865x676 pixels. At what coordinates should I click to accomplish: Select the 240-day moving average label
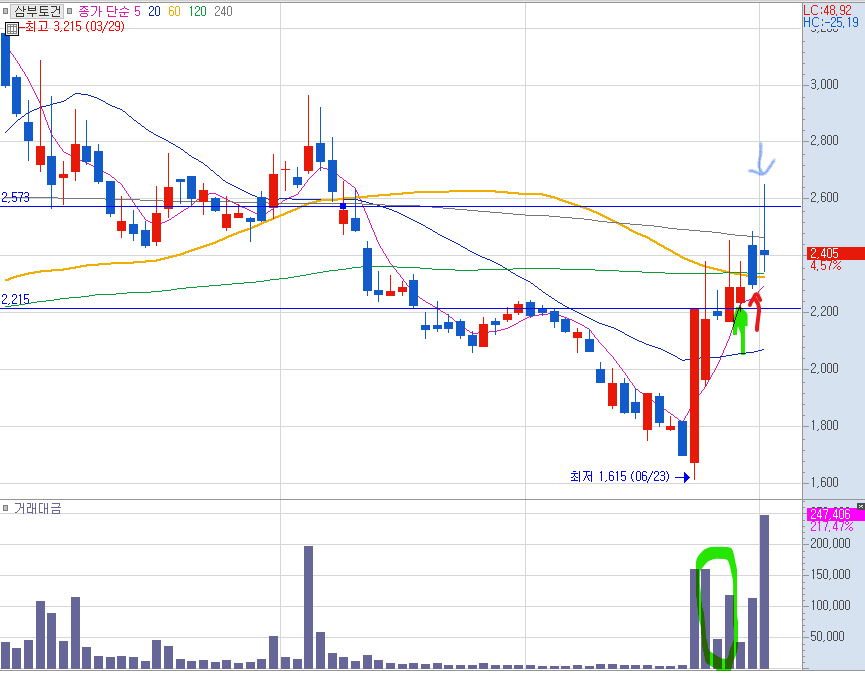(x=223, y=11)
